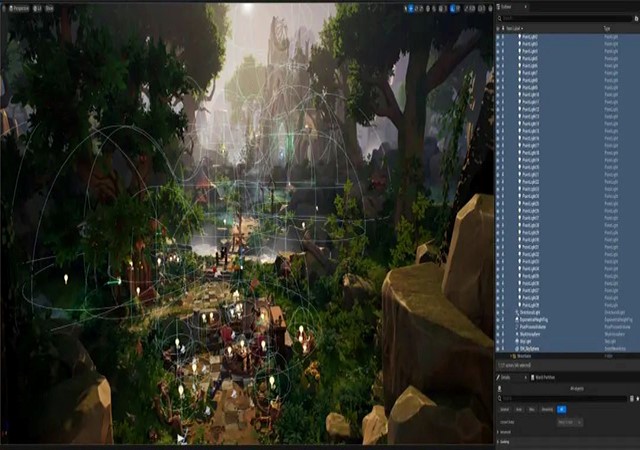Click the DirectionalLight actor type icon

tap(517, 312)
